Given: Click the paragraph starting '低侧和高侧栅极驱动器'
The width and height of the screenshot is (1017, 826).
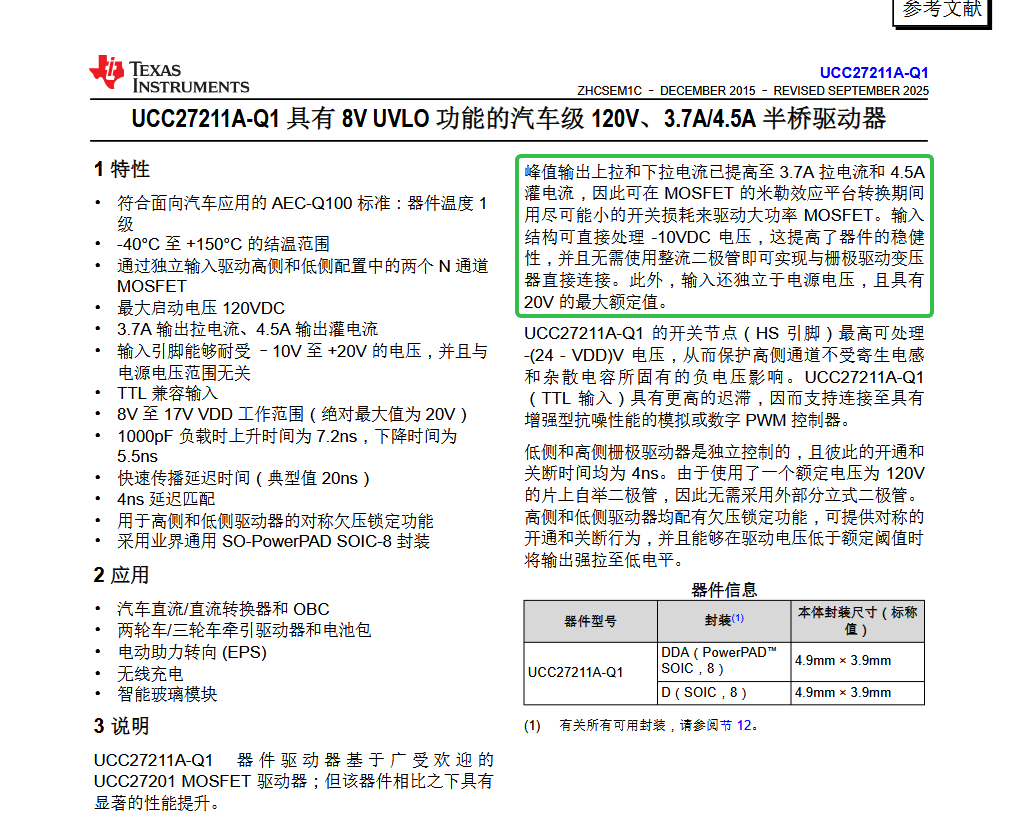Looking at the screenshot, I should click(724, 506).
